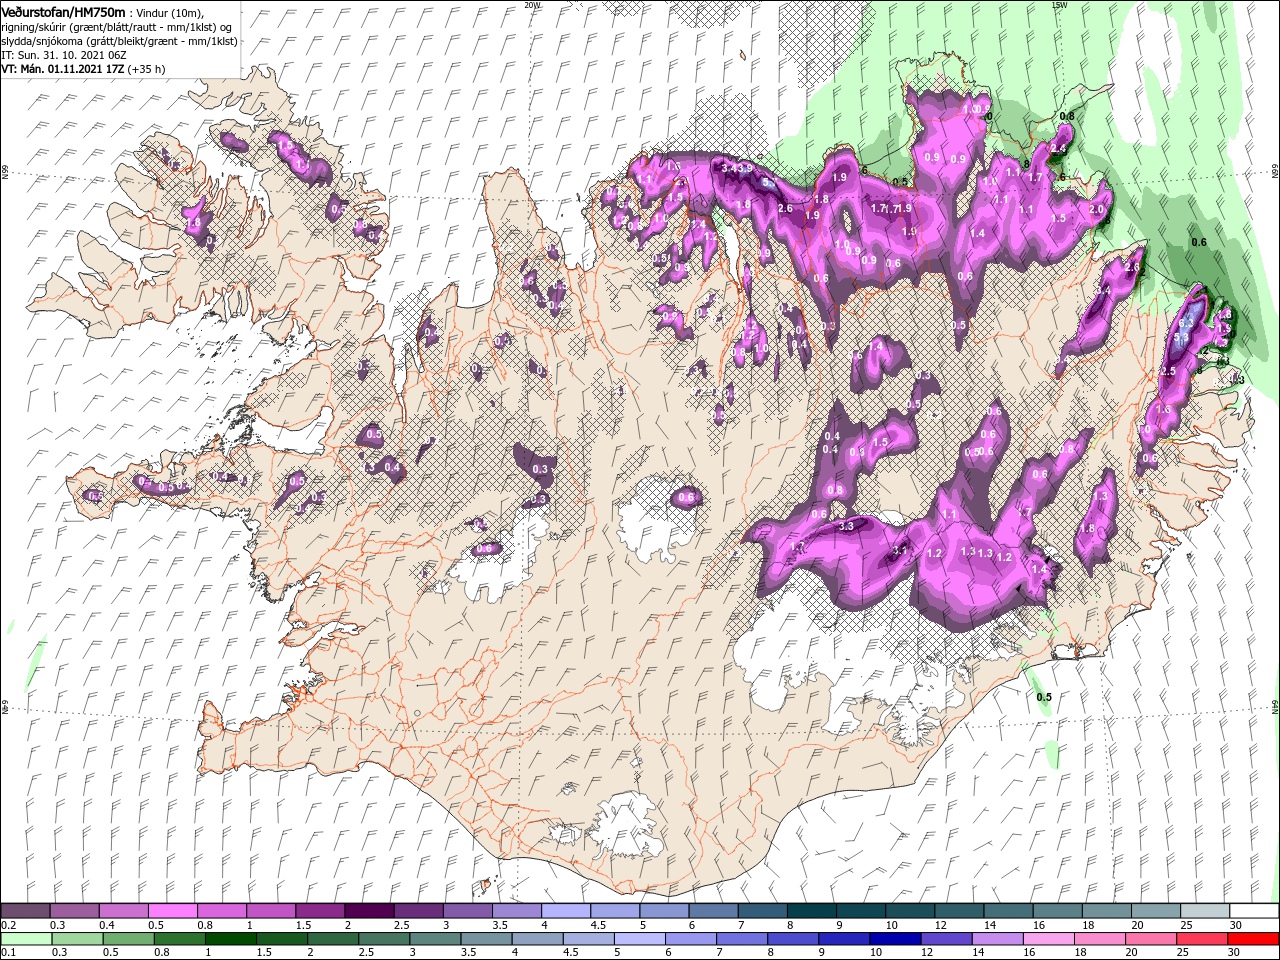Select the bright red last swatch of lower legend row
The height and width of the screenshot is (960, 1280).
click(x=1253, y=939)
